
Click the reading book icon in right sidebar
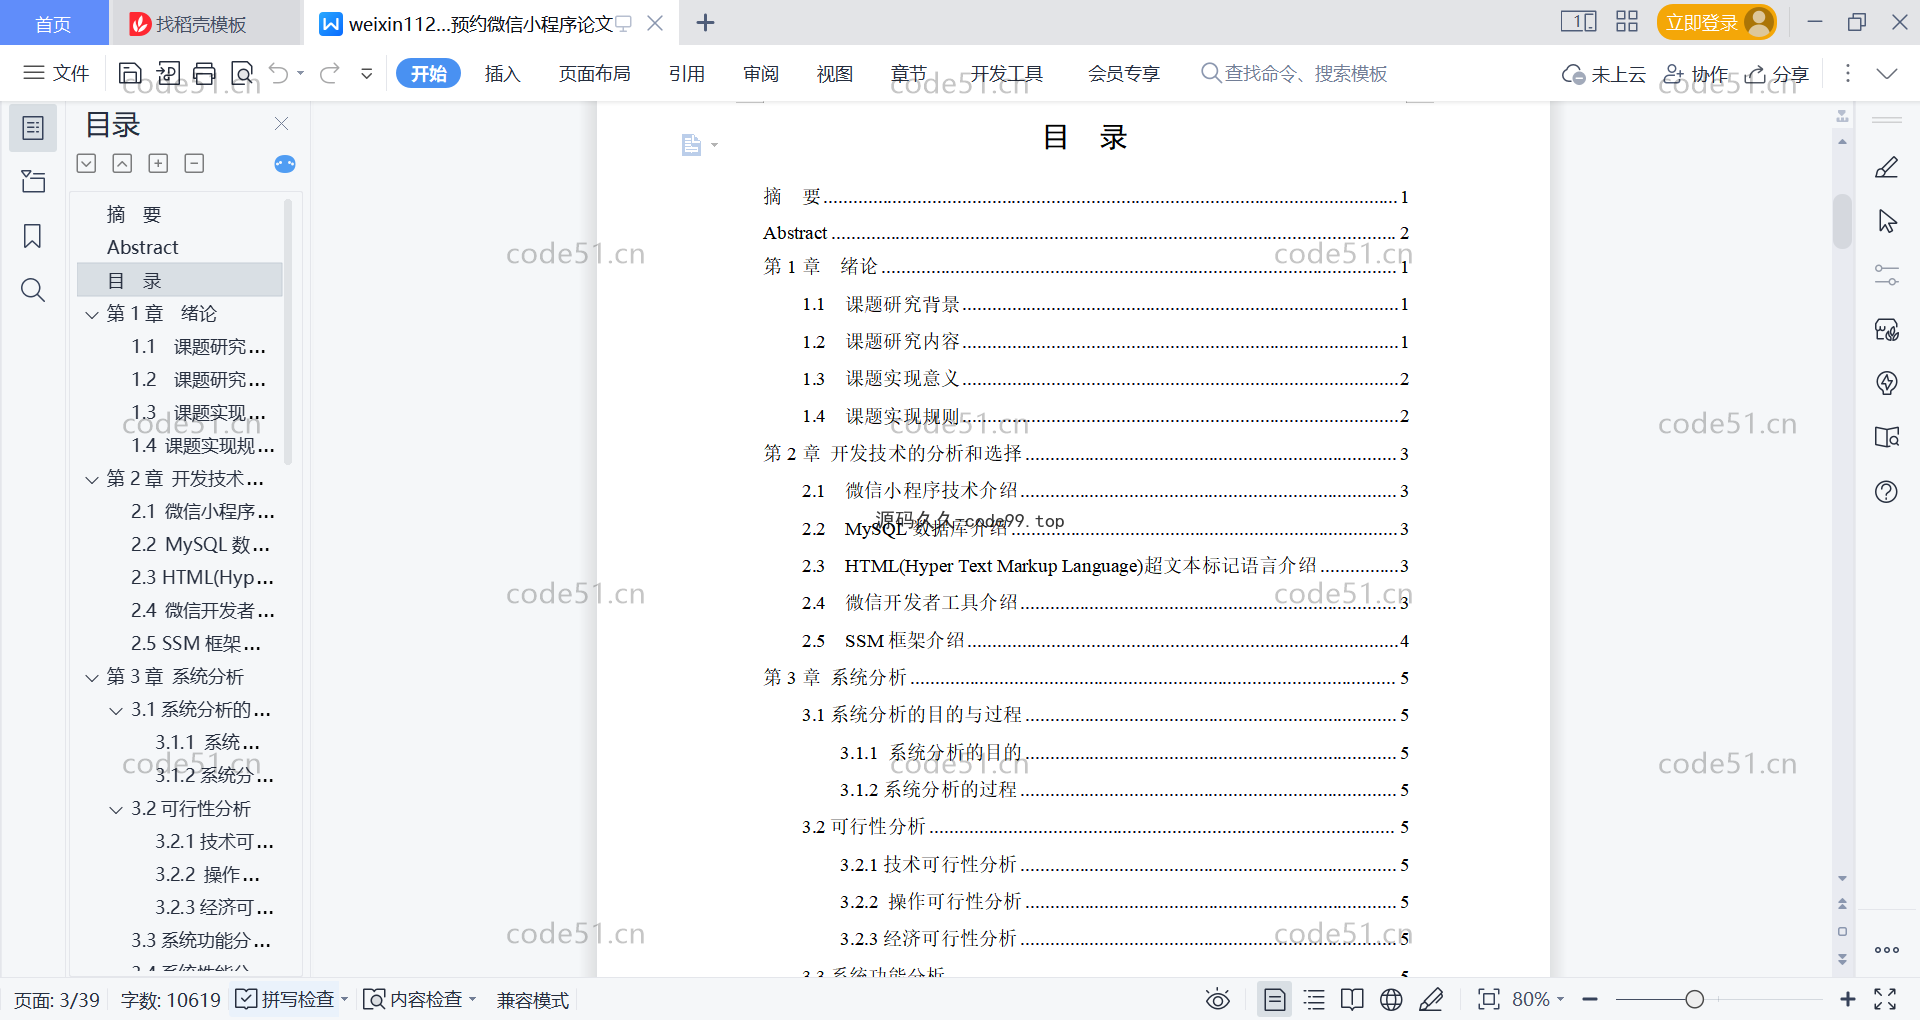click(1886, 437)
